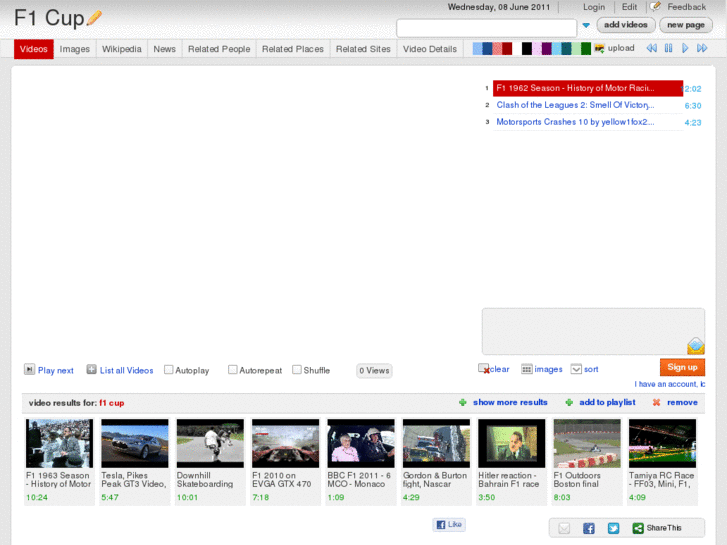Click the Sign up button
Screen dimensions: 727x545
click(x=682, y=367)
